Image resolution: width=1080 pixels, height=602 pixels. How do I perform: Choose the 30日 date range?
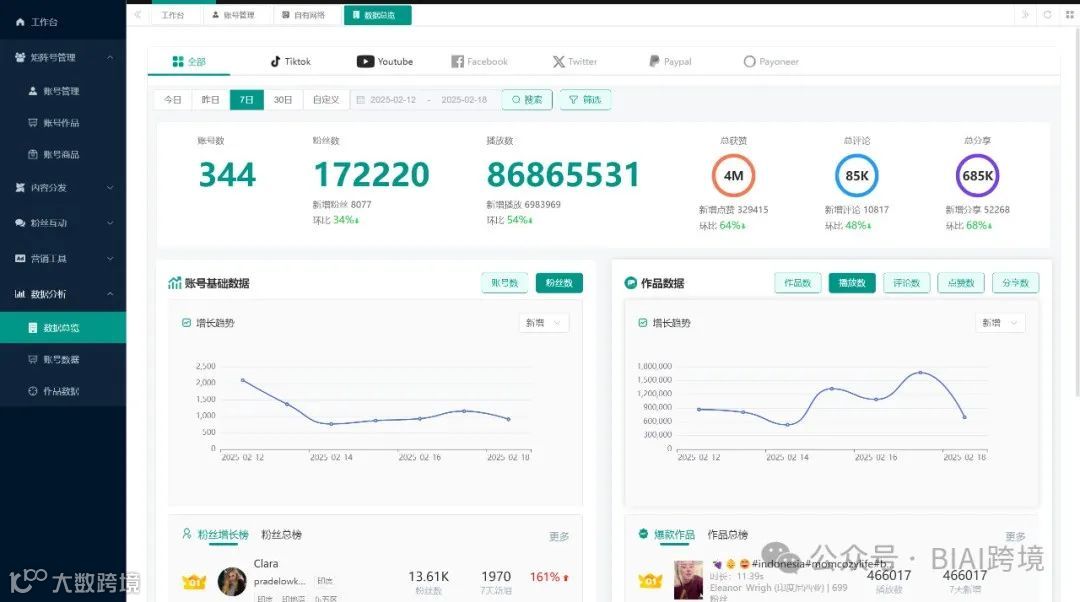(x=283, y=100)
